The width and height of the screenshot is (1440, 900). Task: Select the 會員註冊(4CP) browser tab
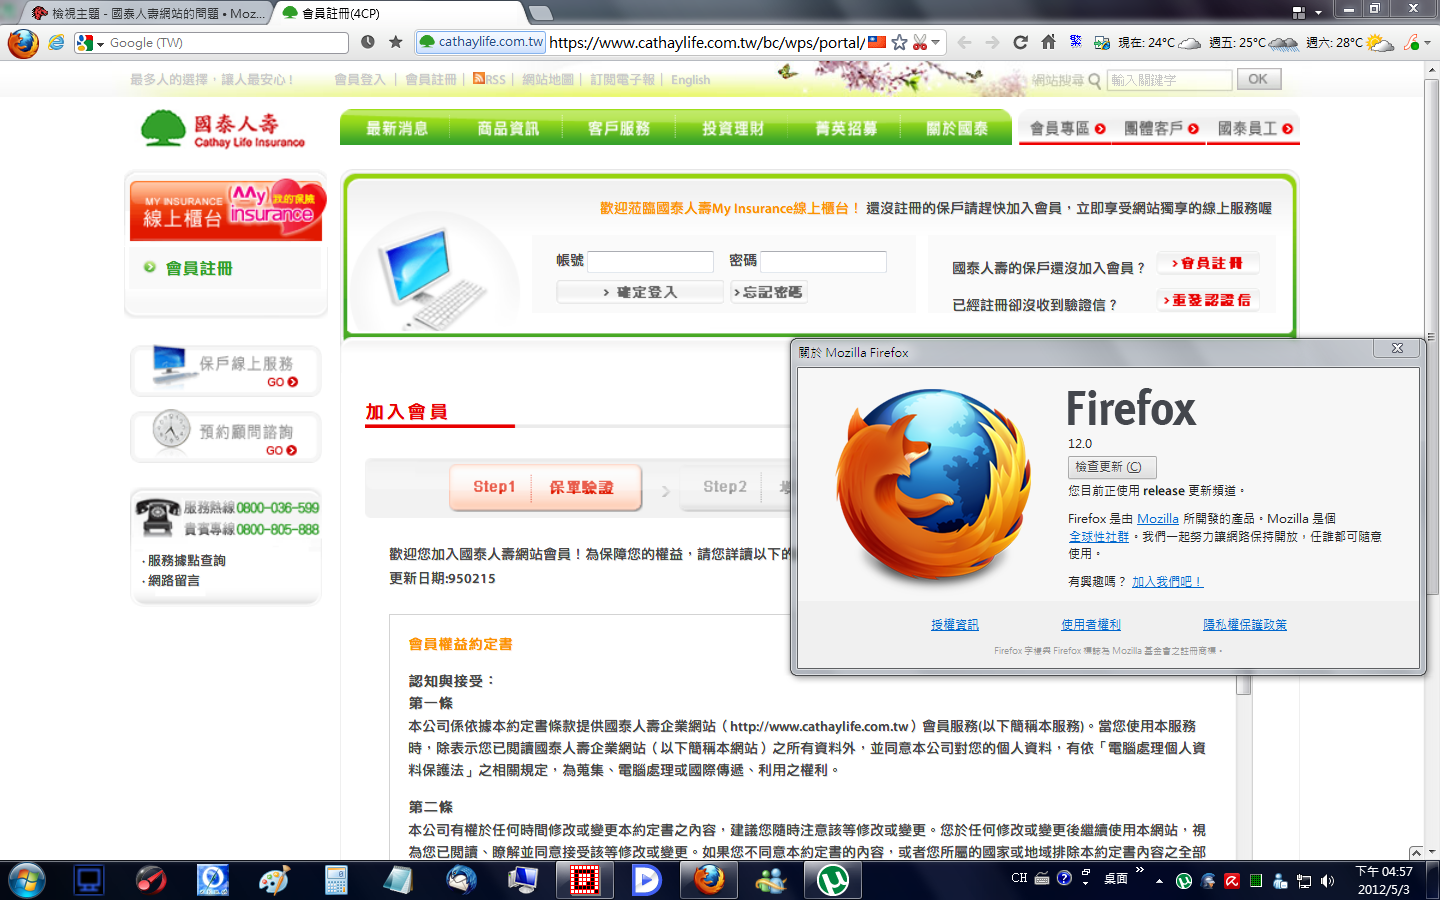click(x=398, y=14)
